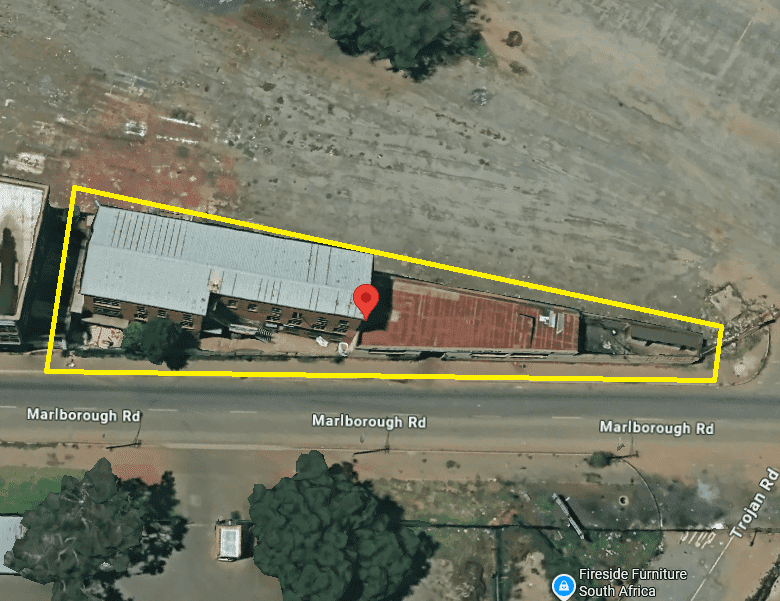Select the green lawn patch at left edge

[30, 490]
